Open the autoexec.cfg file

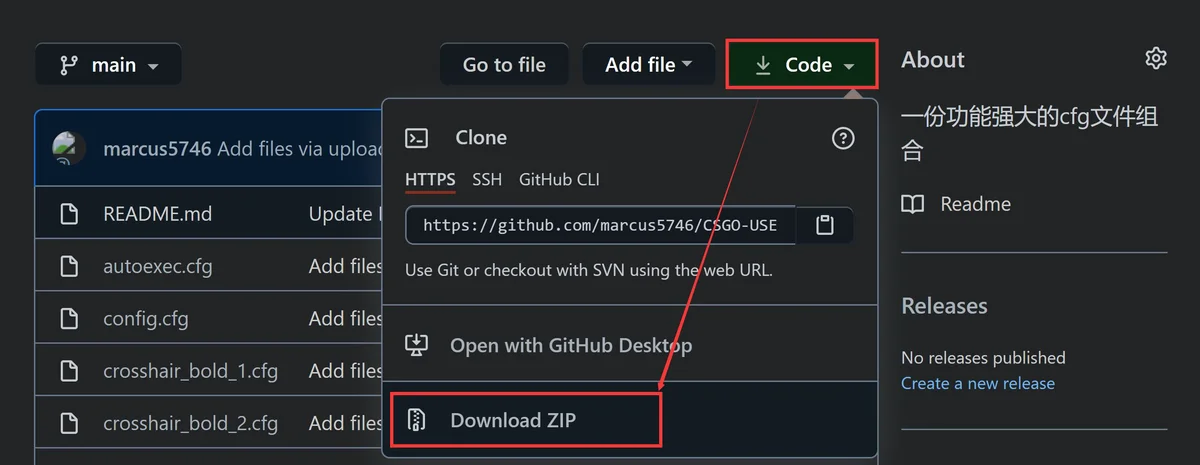158,267
